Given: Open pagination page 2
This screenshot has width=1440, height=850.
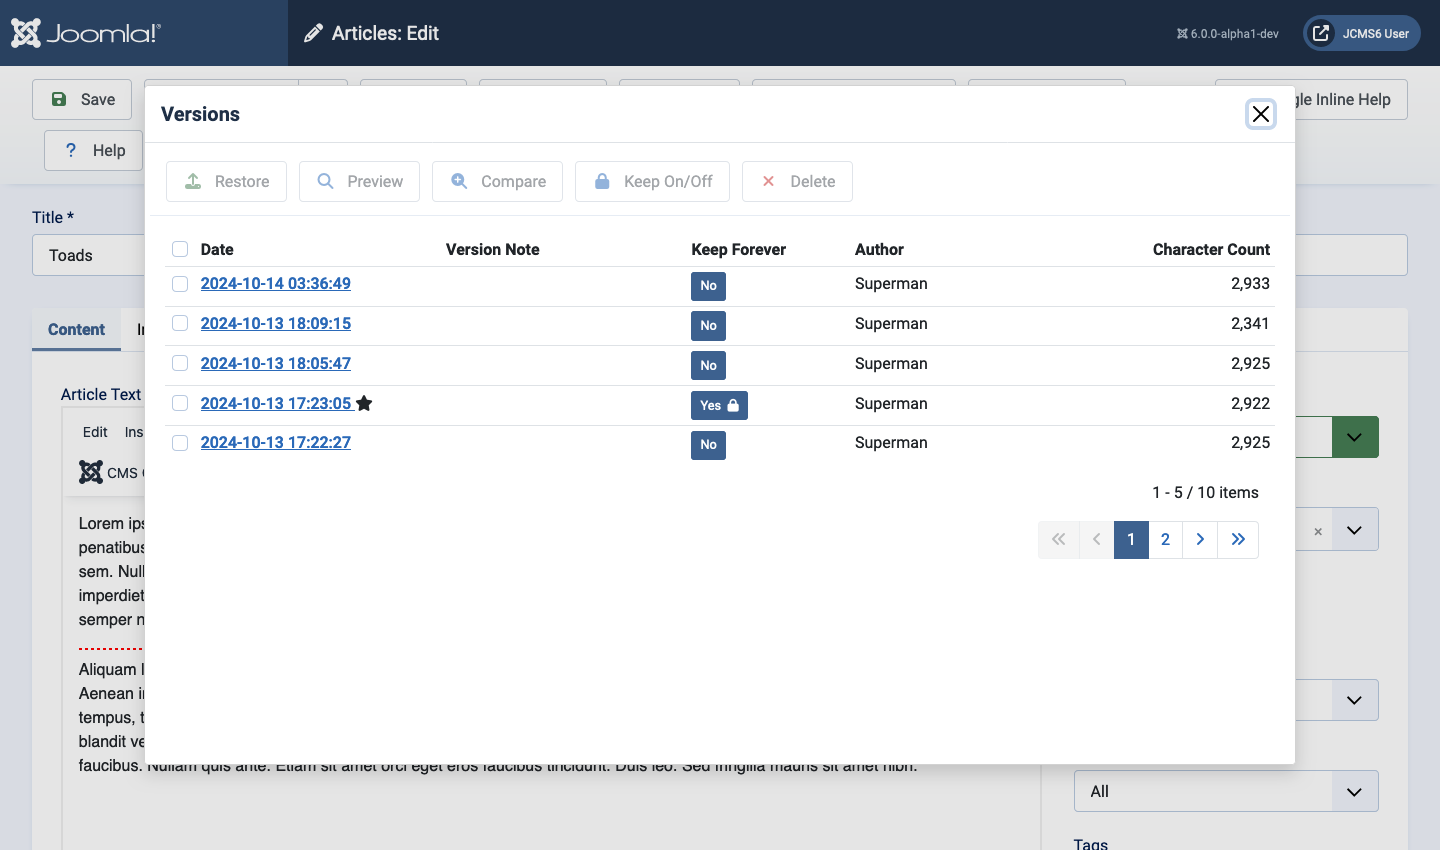Looking at the screenshot, I should click(1165, 539).
